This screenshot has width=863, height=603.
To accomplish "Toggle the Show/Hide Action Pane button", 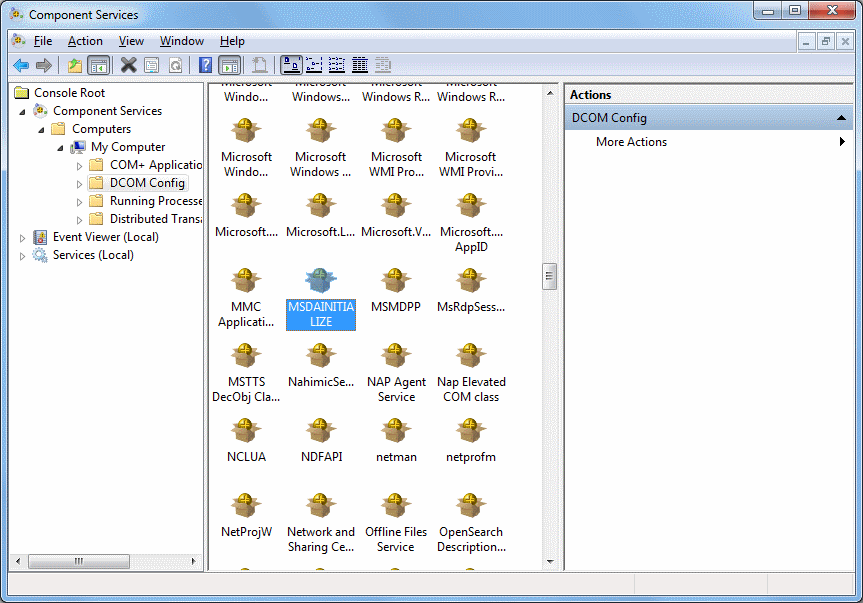I will [x=229, y=65].
